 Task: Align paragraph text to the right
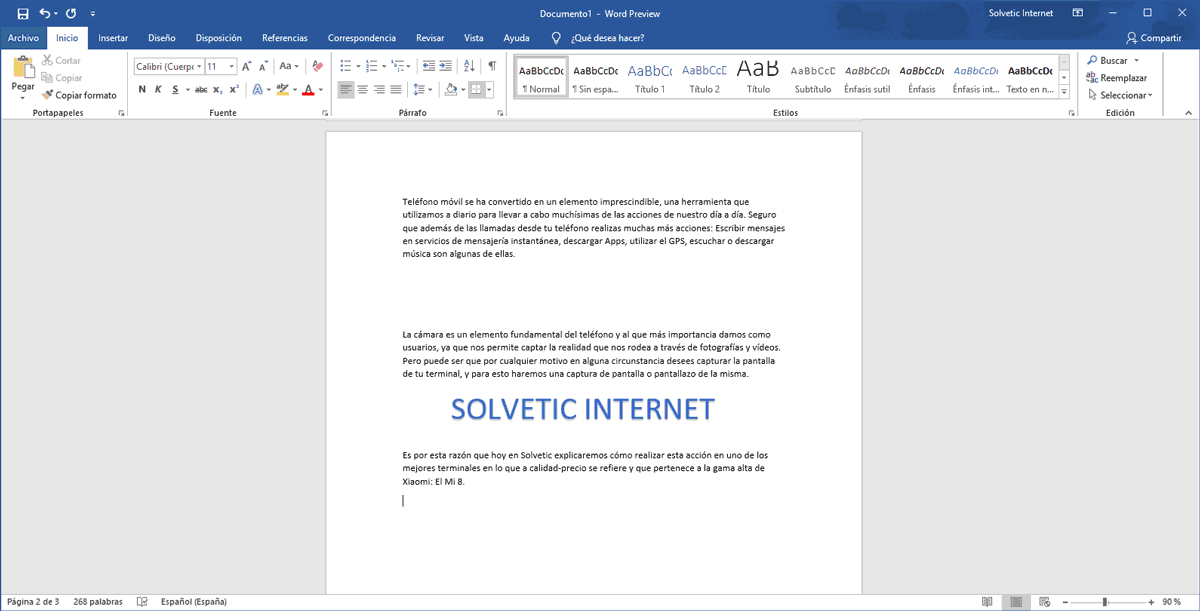(379, 89)
